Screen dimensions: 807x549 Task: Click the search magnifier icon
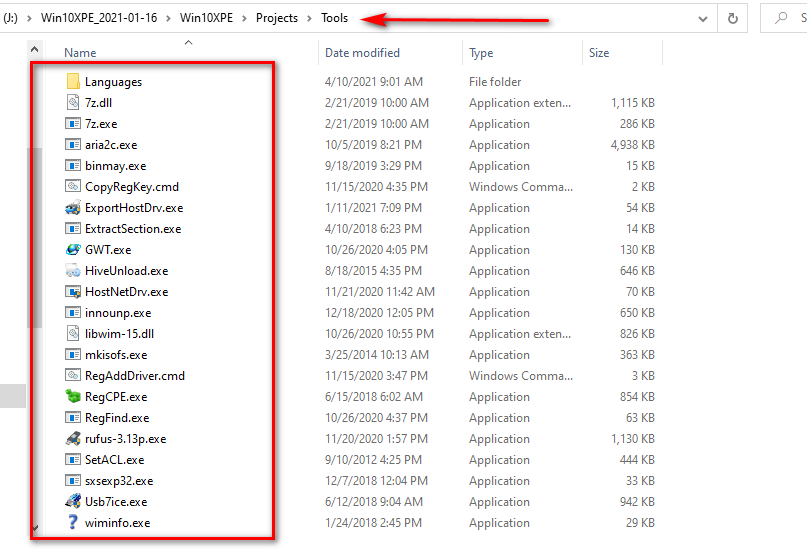[781, 18]
